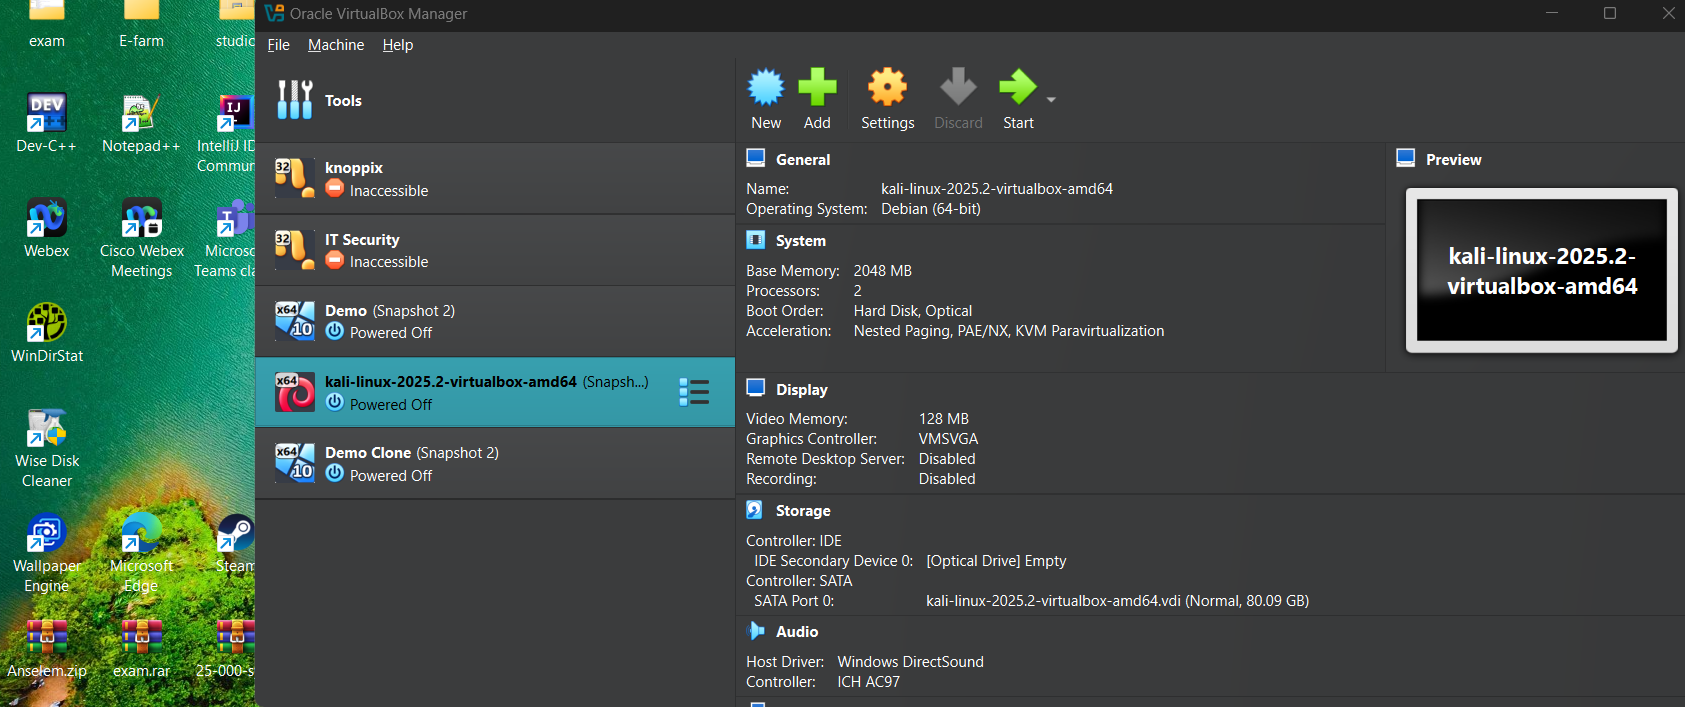Open the File menu
This screenshot has height=707, width=1685.
click(278, 45)
